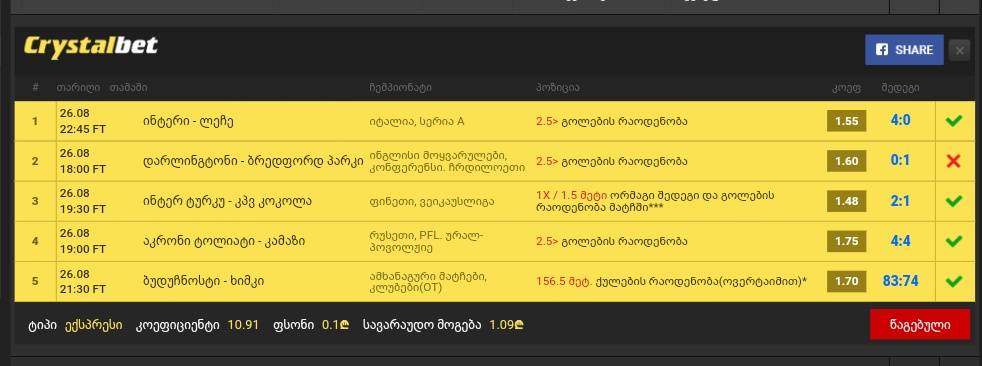The image size is (982, 366).
Task: Select match ინტერ ტურკუ - კპვ კოკოლა
Action: click(x=227, y=202)
